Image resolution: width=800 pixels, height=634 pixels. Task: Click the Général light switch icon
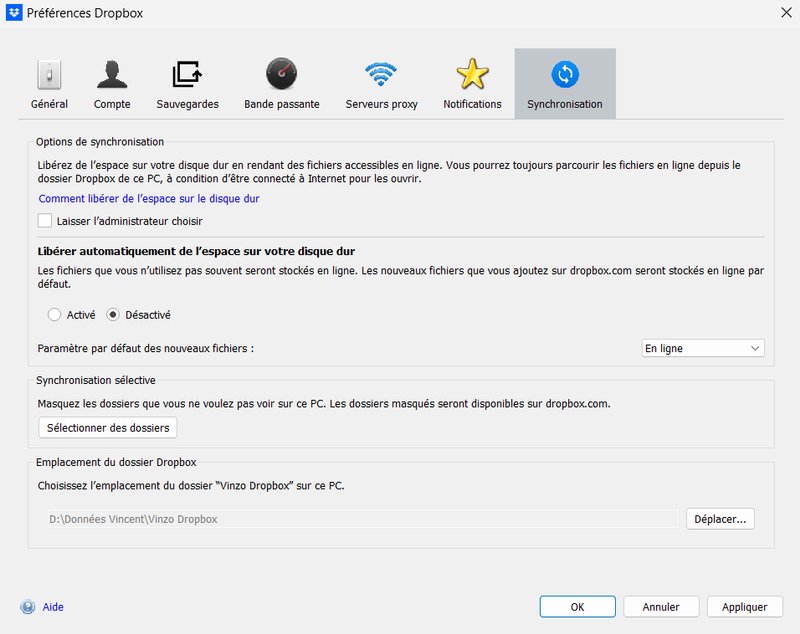click(49, 74)
